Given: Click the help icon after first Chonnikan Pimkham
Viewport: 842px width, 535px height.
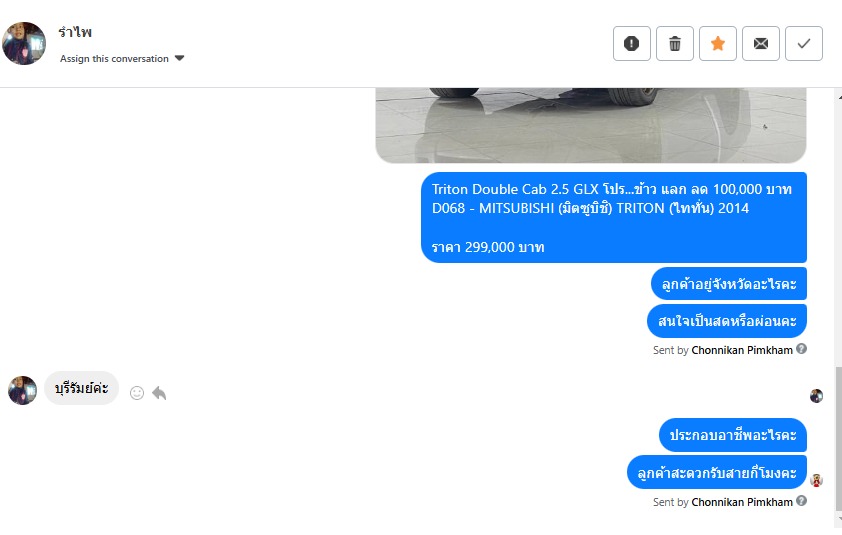Looking at the screenshot, I should tap(801, 349).
